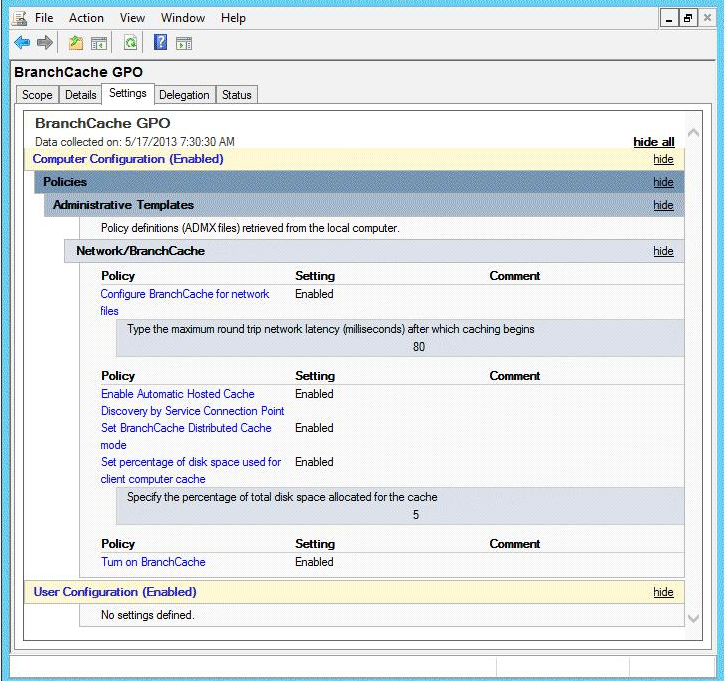Image resolution: width=728 pixels, height=687 pixels.
Task: Click Show/Hide Console Tree icon
Action: [99, 42]
